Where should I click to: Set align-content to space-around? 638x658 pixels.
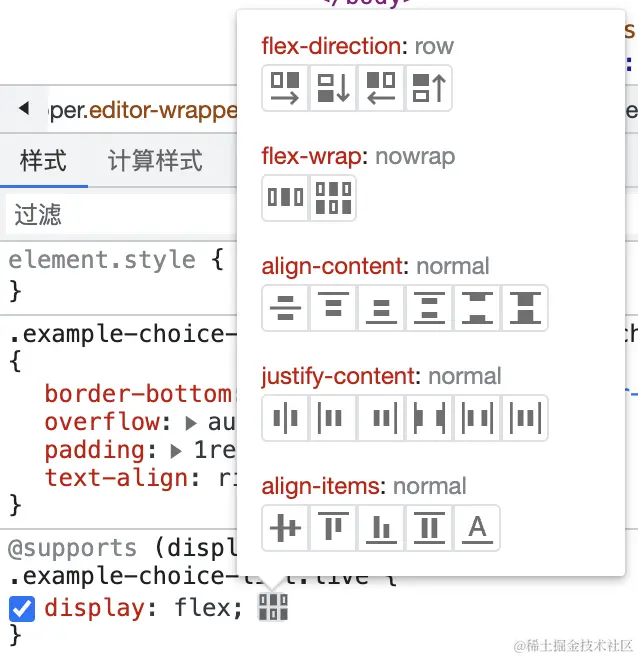pyautogui.click(x=429, y=308)
